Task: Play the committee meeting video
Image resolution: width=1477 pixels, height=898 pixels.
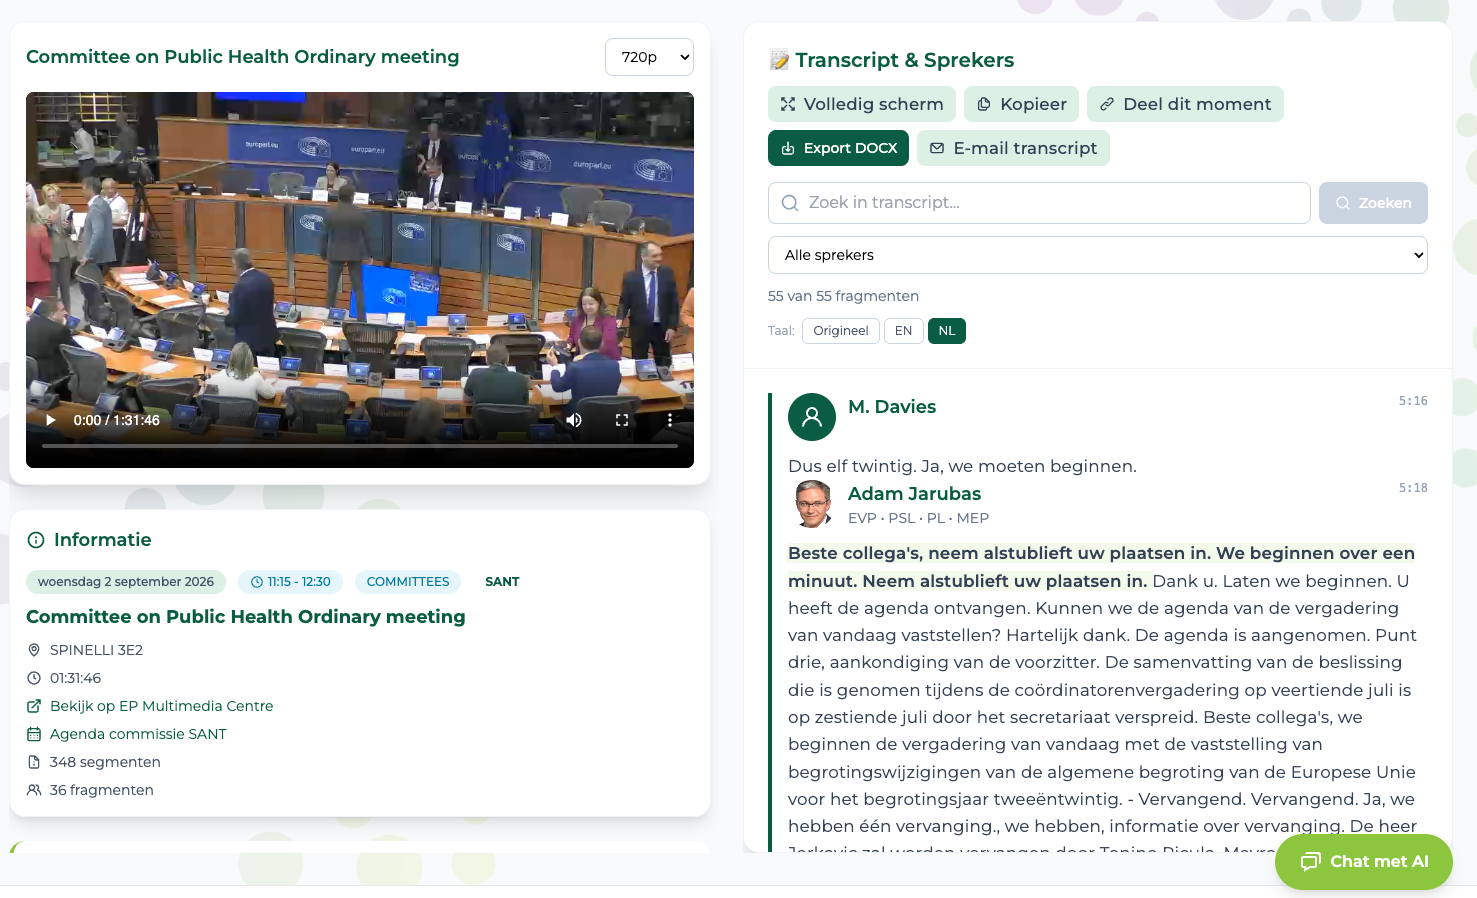Action: click(x=50, y=420)
